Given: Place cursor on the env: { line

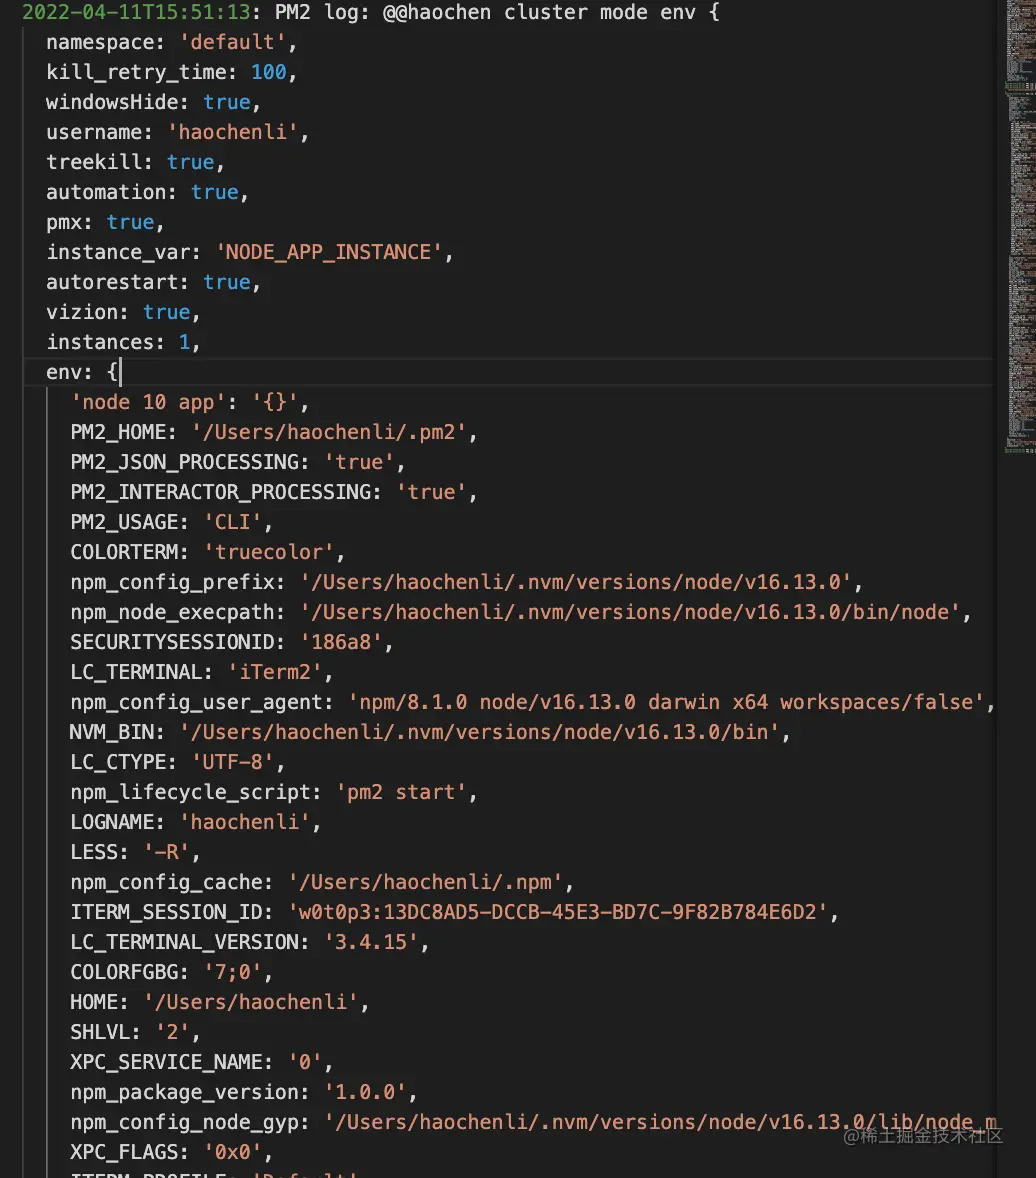Looking at the screenshot, I should pos(83,372).
